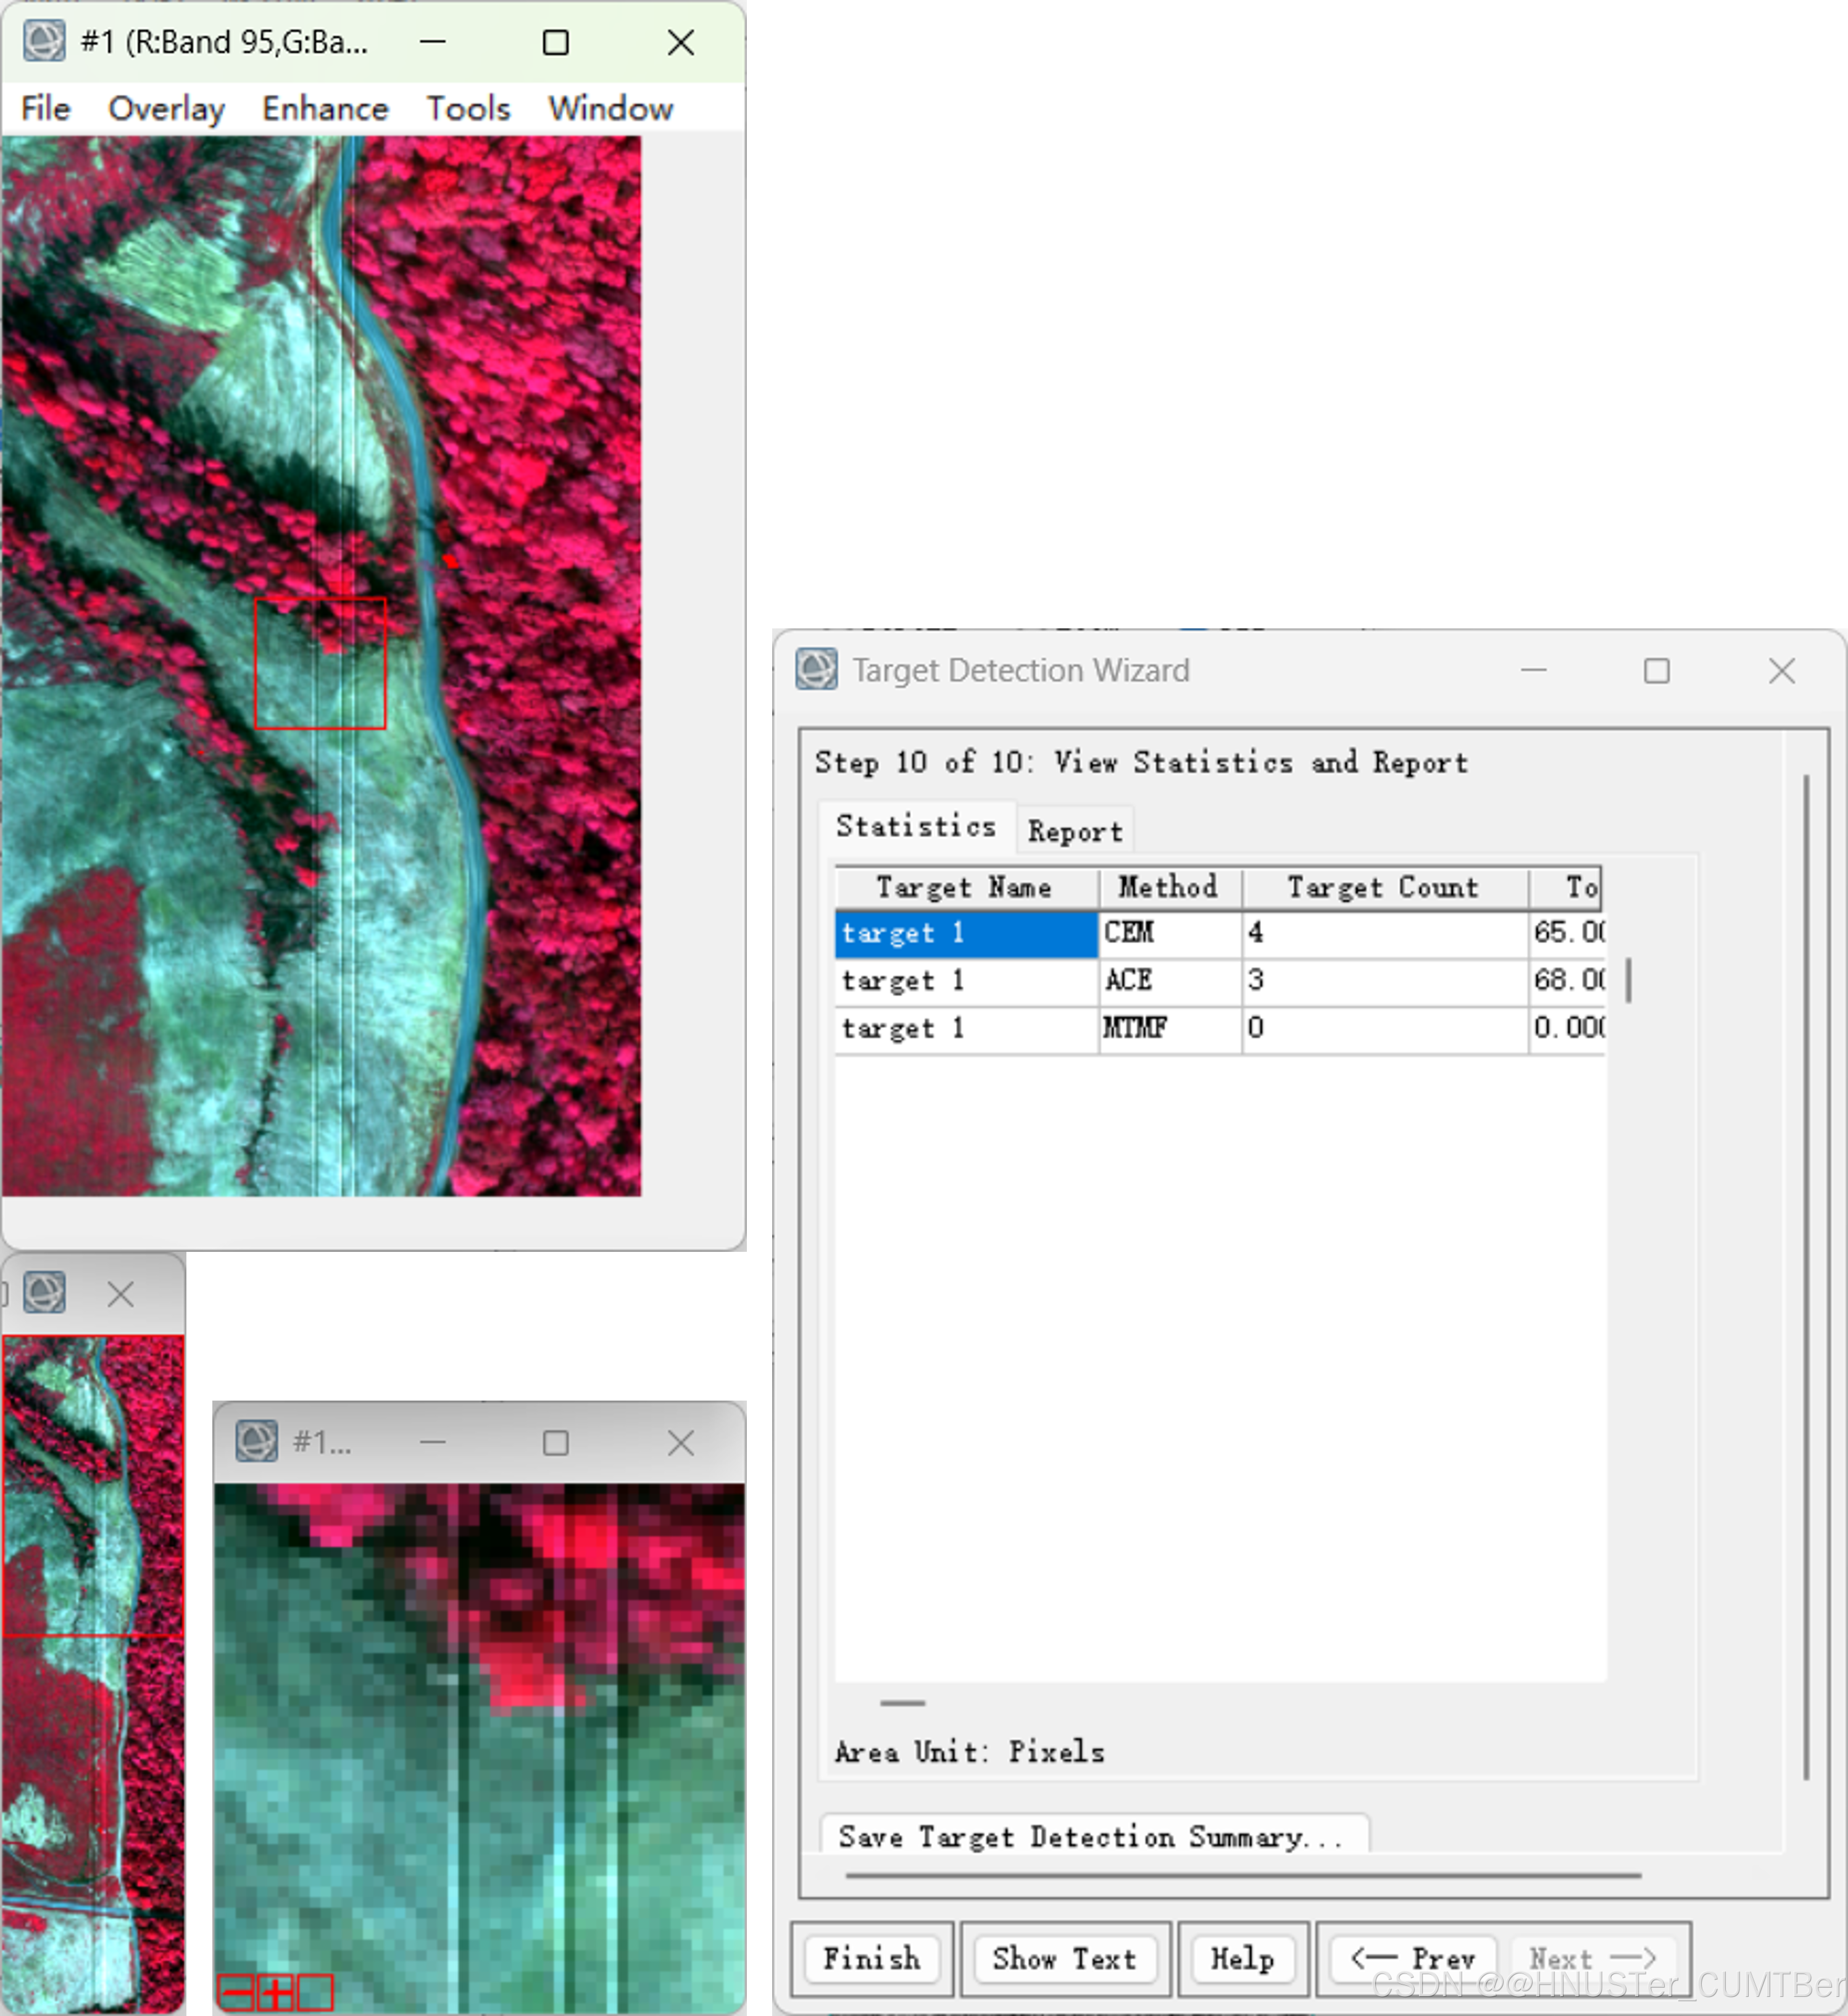Open the Overlay menu
This screenshot has width=1848, height=2016.
[x=166, y=108]
